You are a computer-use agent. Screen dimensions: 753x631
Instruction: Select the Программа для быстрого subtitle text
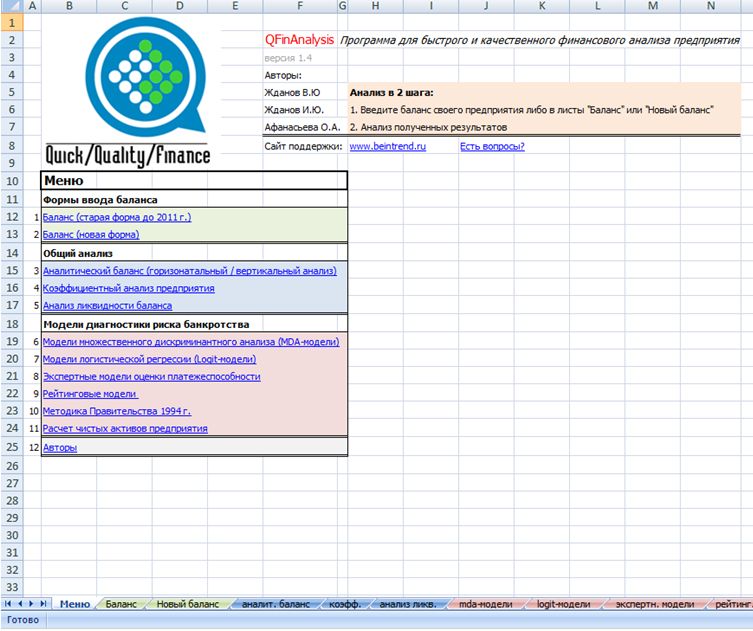coord(540,40)
